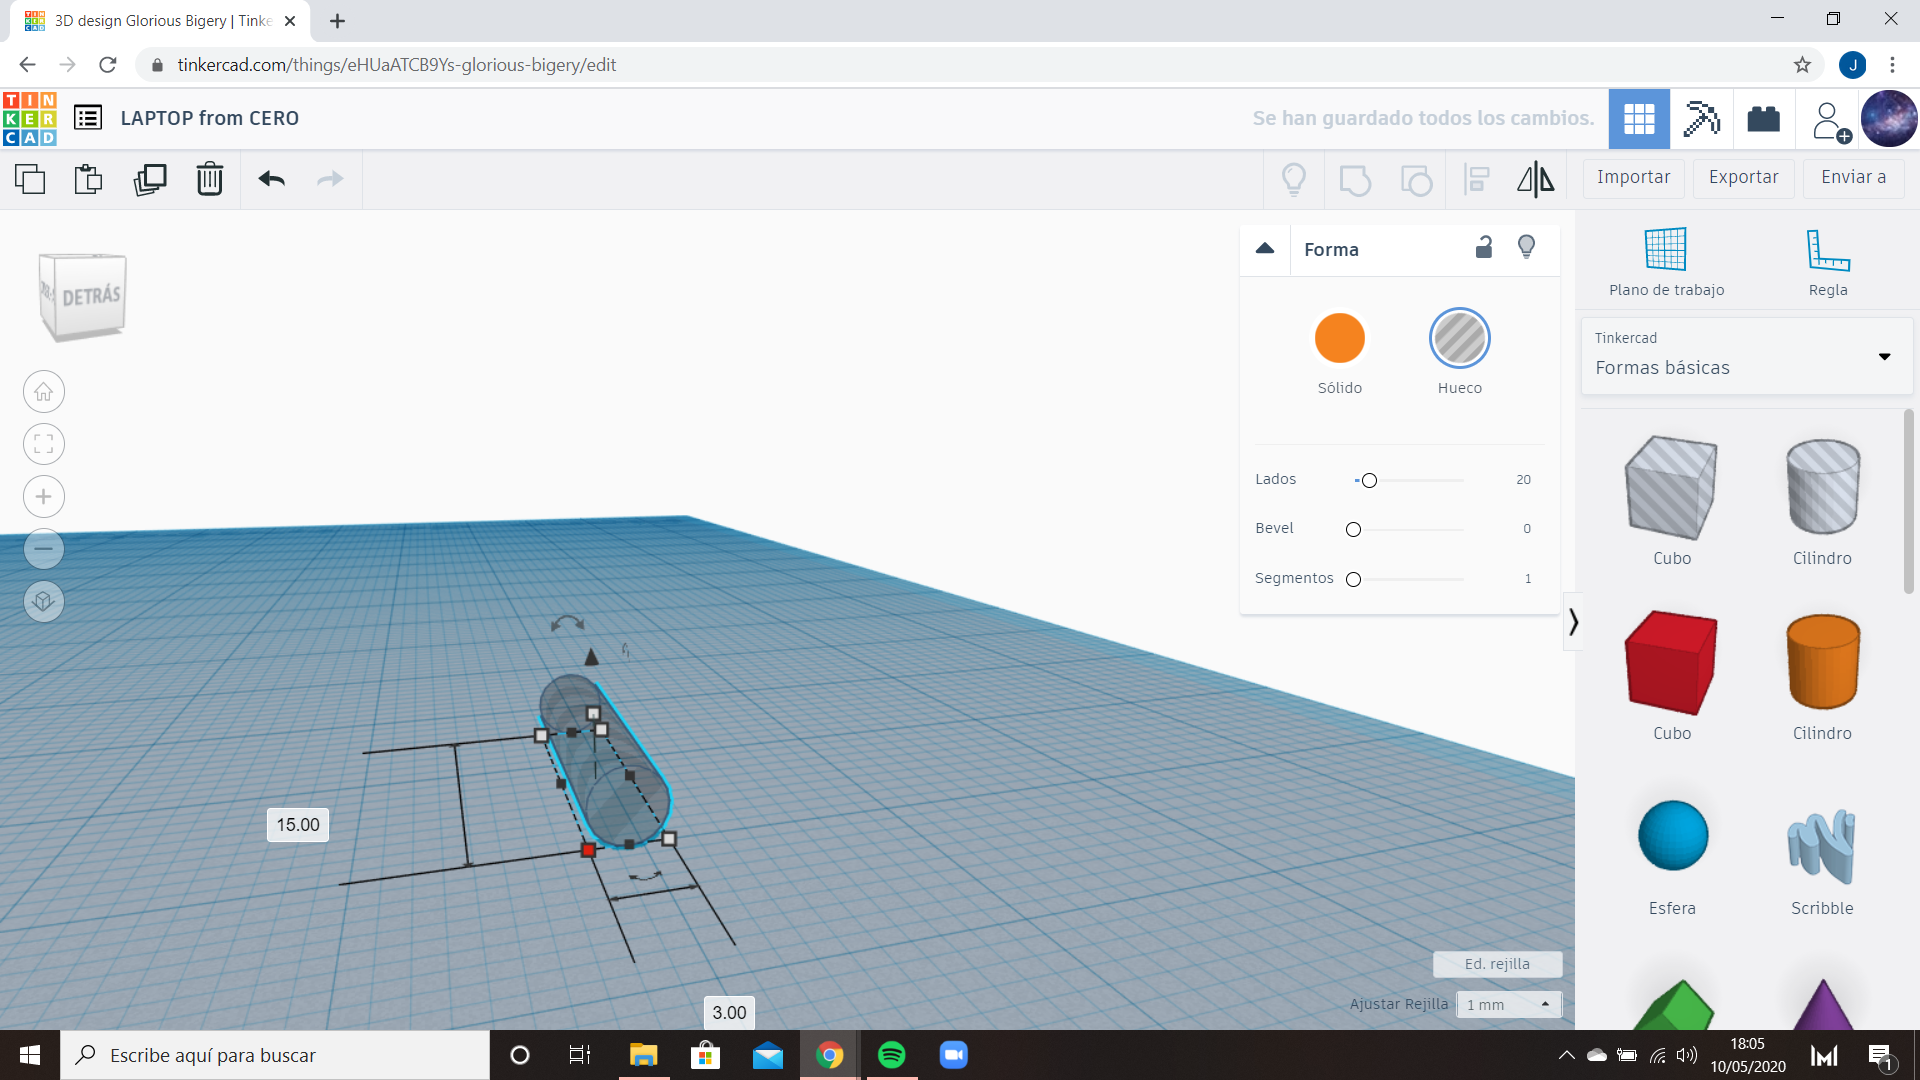The width and height of the screenshot is (1920, 1080).
Task: Open the designs list icon
Action: pos(88,118)
